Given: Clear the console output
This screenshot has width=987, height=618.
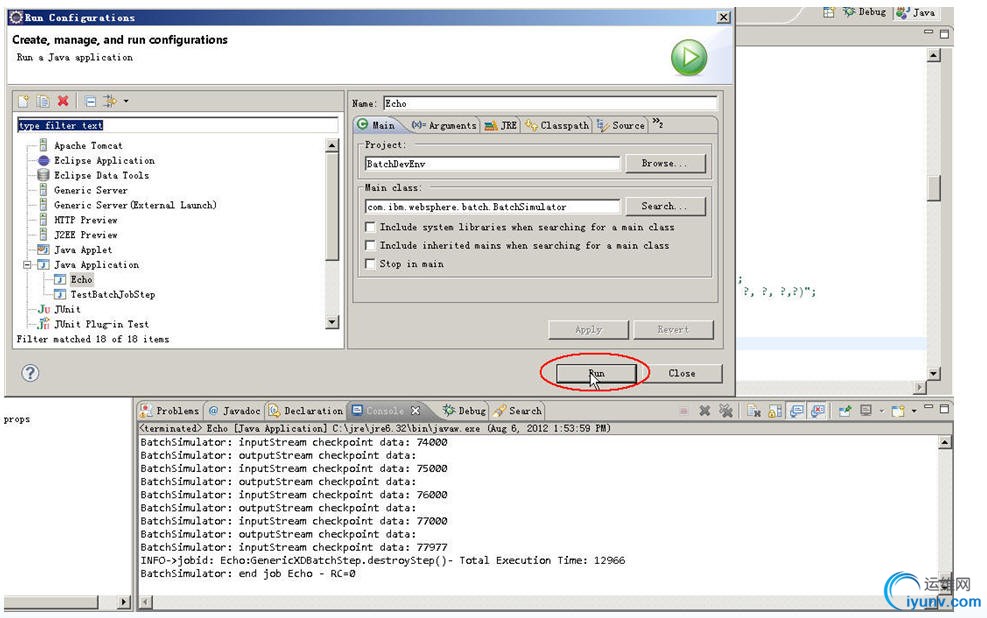Looking at the screenshot, I should pos(753,411).
